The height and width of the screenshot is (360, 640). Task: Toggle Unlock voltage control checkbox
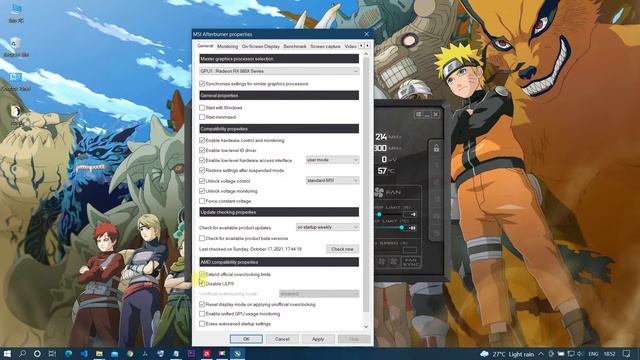[x=202, y=181]
